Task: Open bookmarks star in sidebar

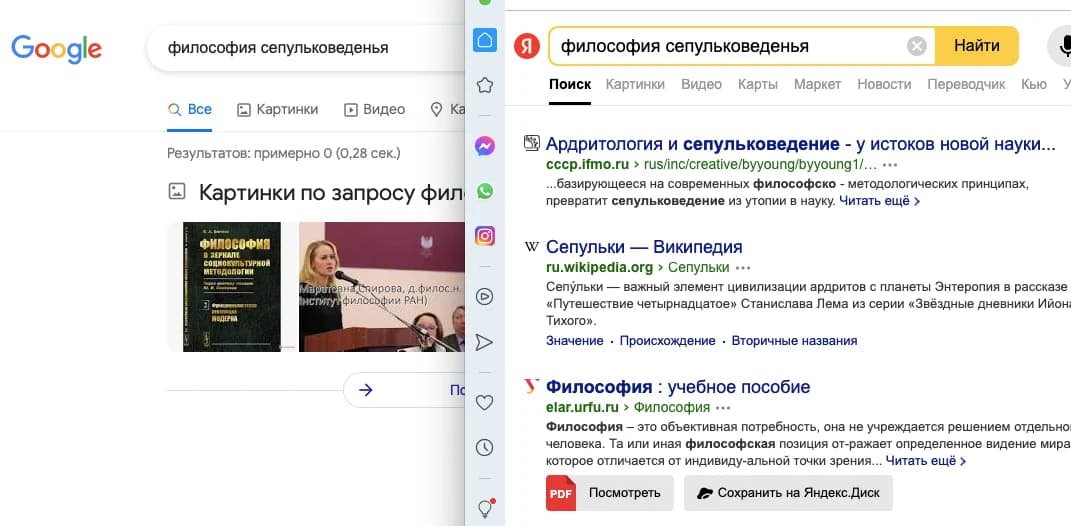Action: pyautogui.click(x=484, y=85)
